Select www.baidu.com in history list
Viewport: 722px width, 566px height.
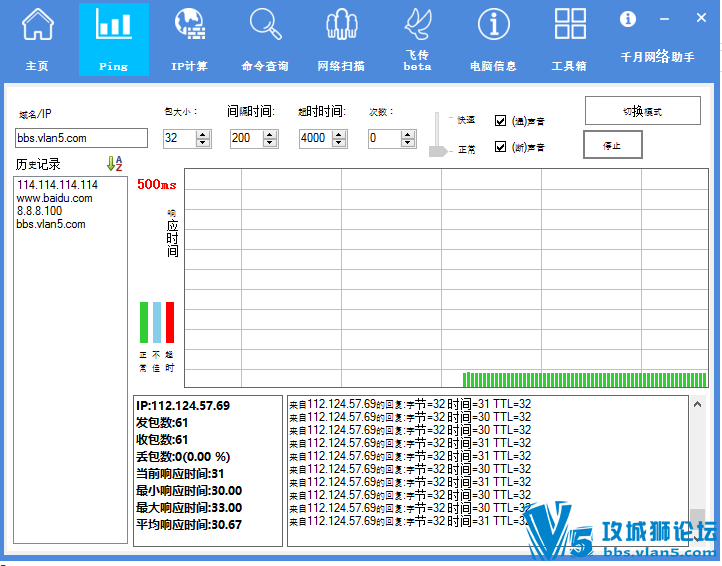pos(54,198)
